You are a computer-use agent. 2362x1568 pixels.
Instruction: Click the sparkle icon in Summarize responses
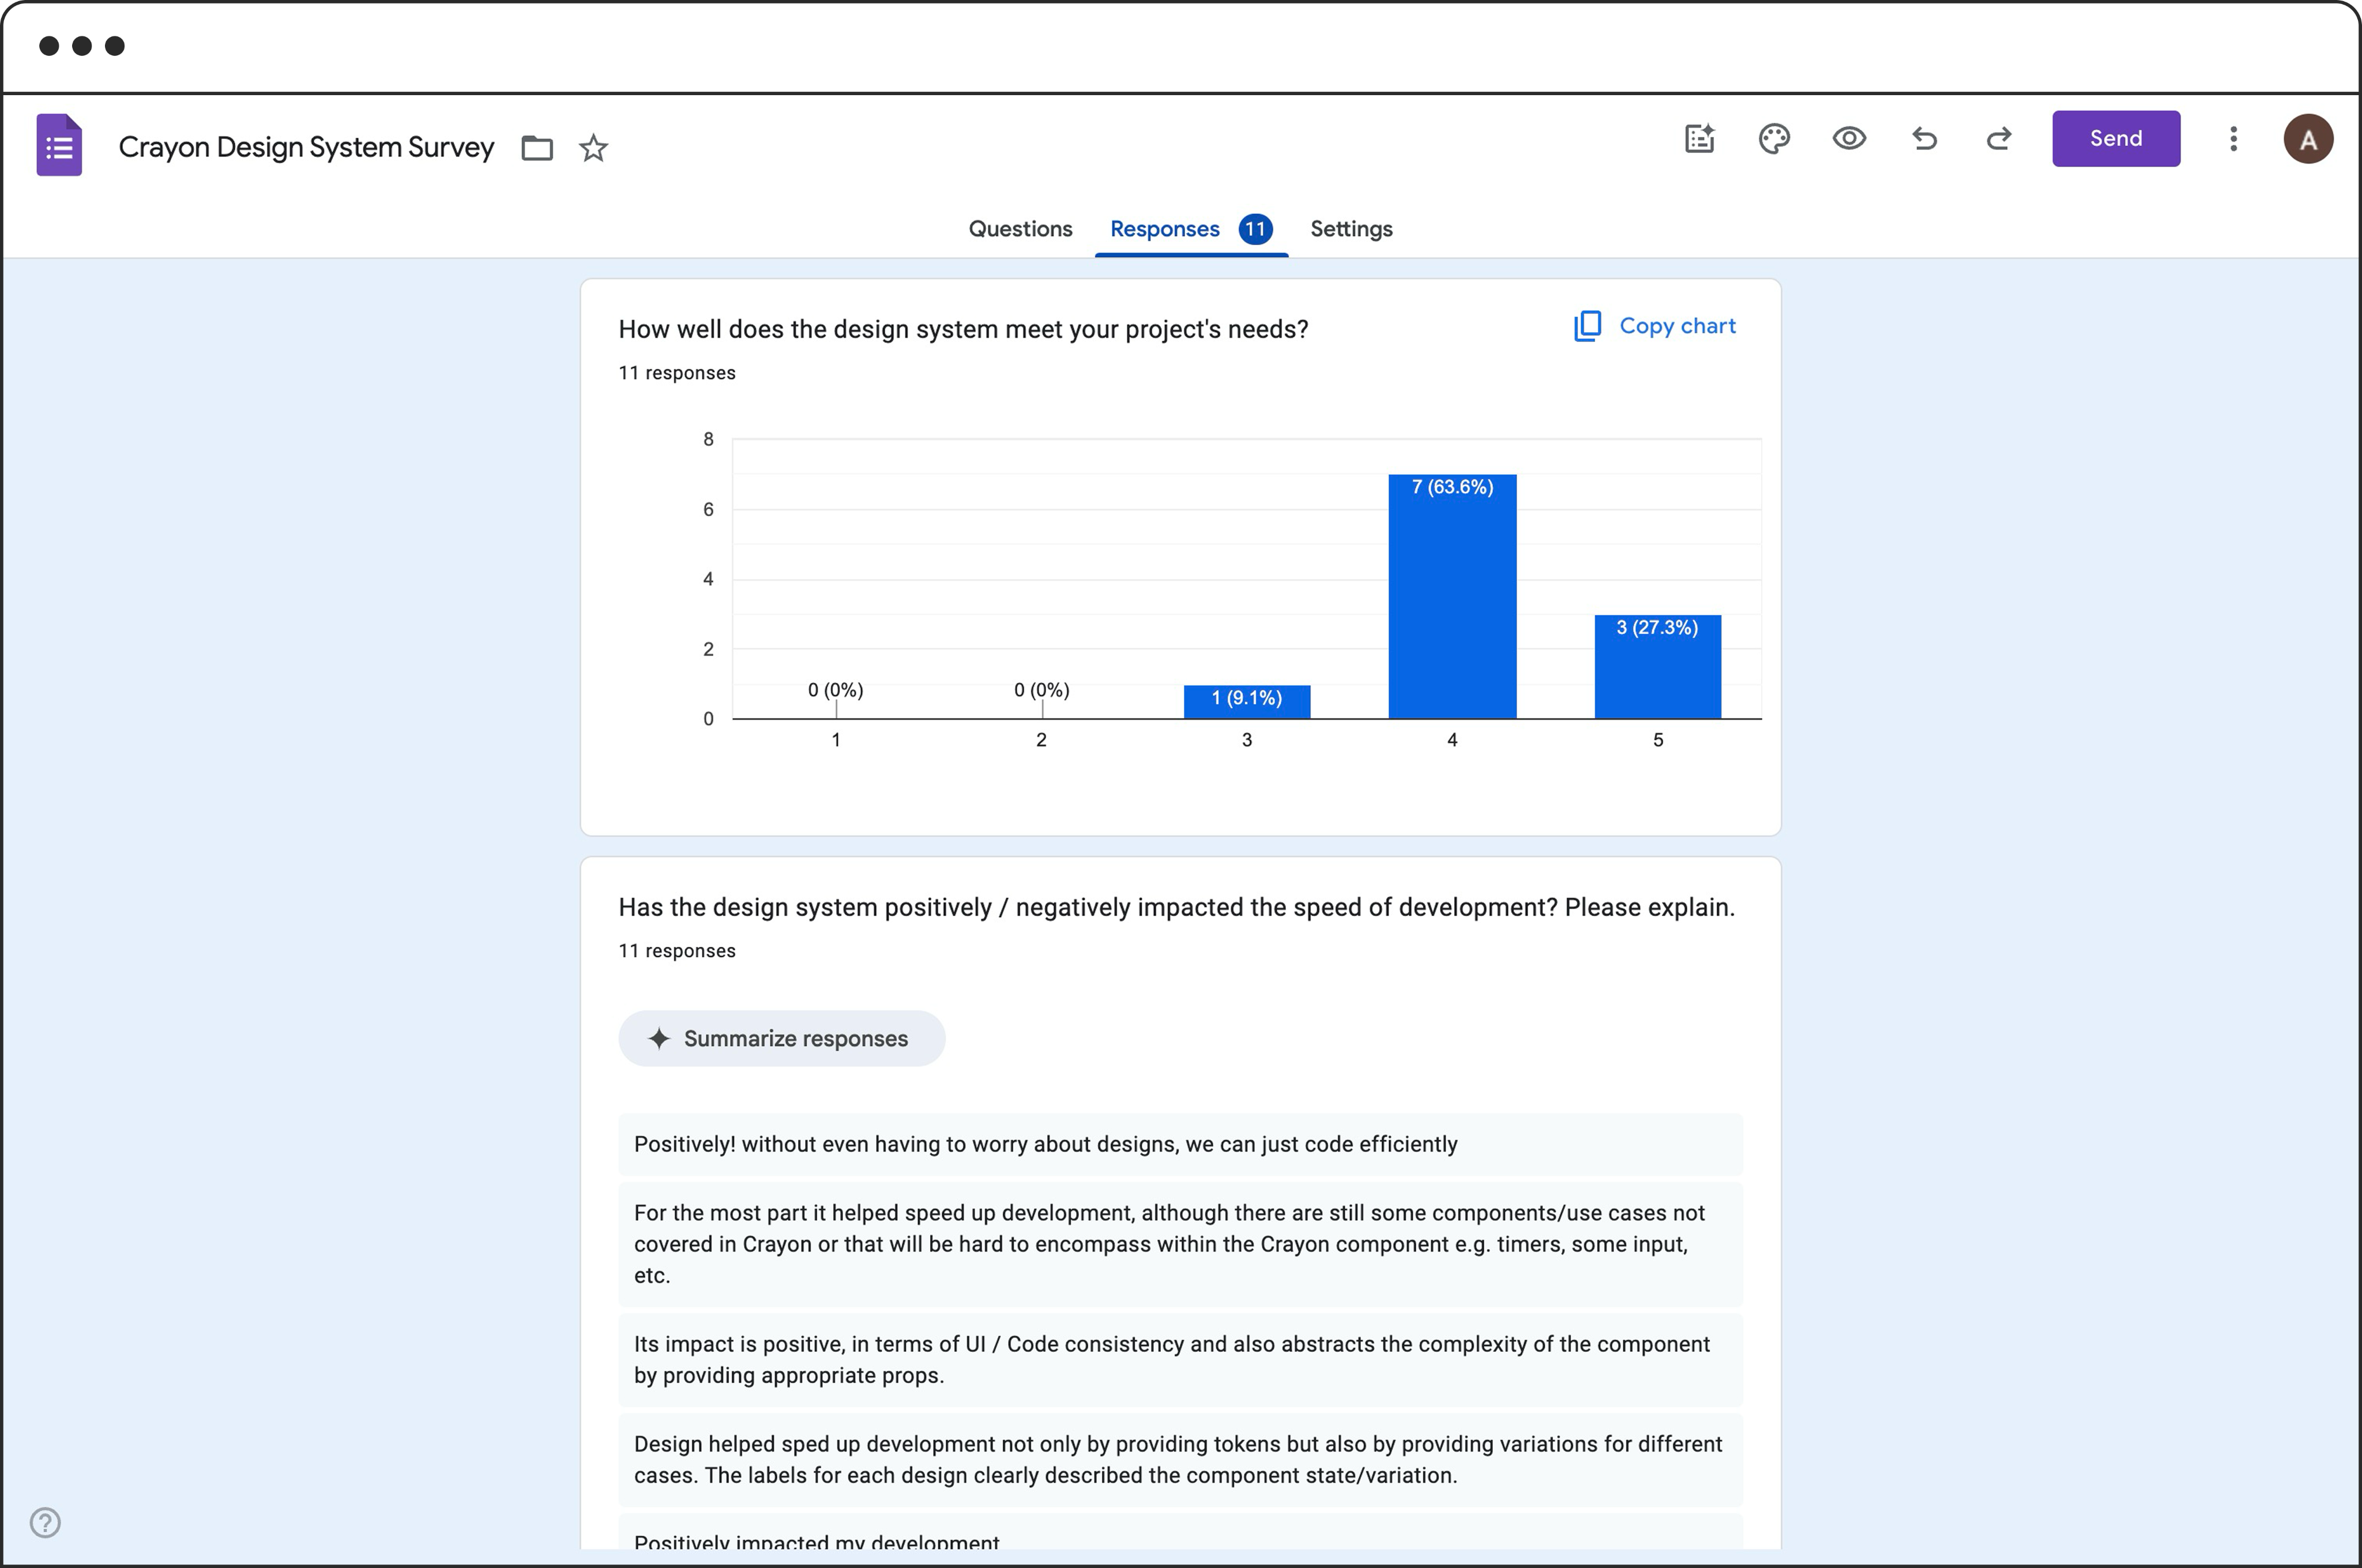click(x=659, y=1038)
